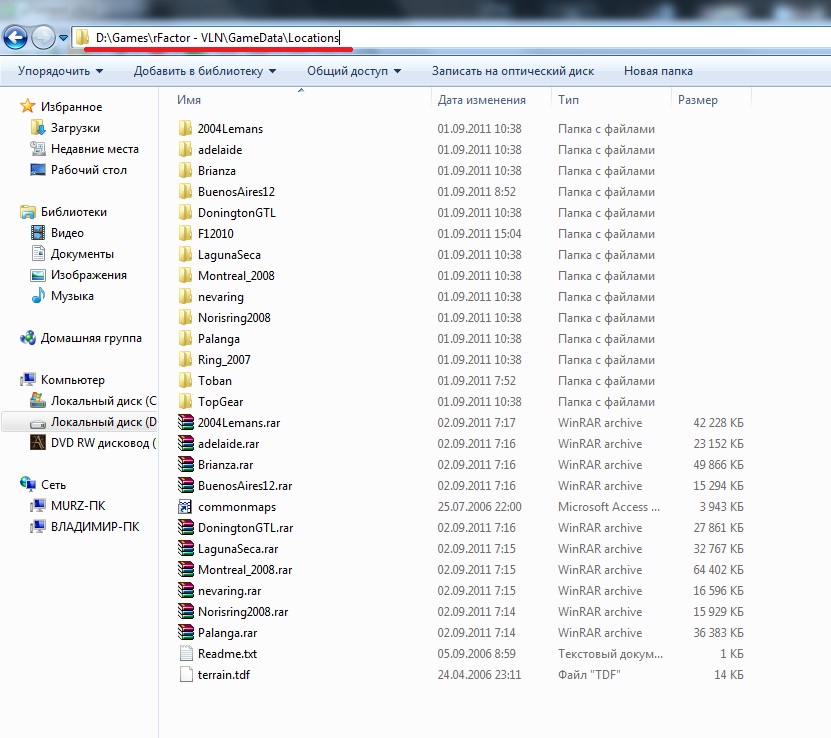Sort by Дата изменения column header
This screenshot has height=738, width=831.
pyautogui.click(x=481, y=100)
